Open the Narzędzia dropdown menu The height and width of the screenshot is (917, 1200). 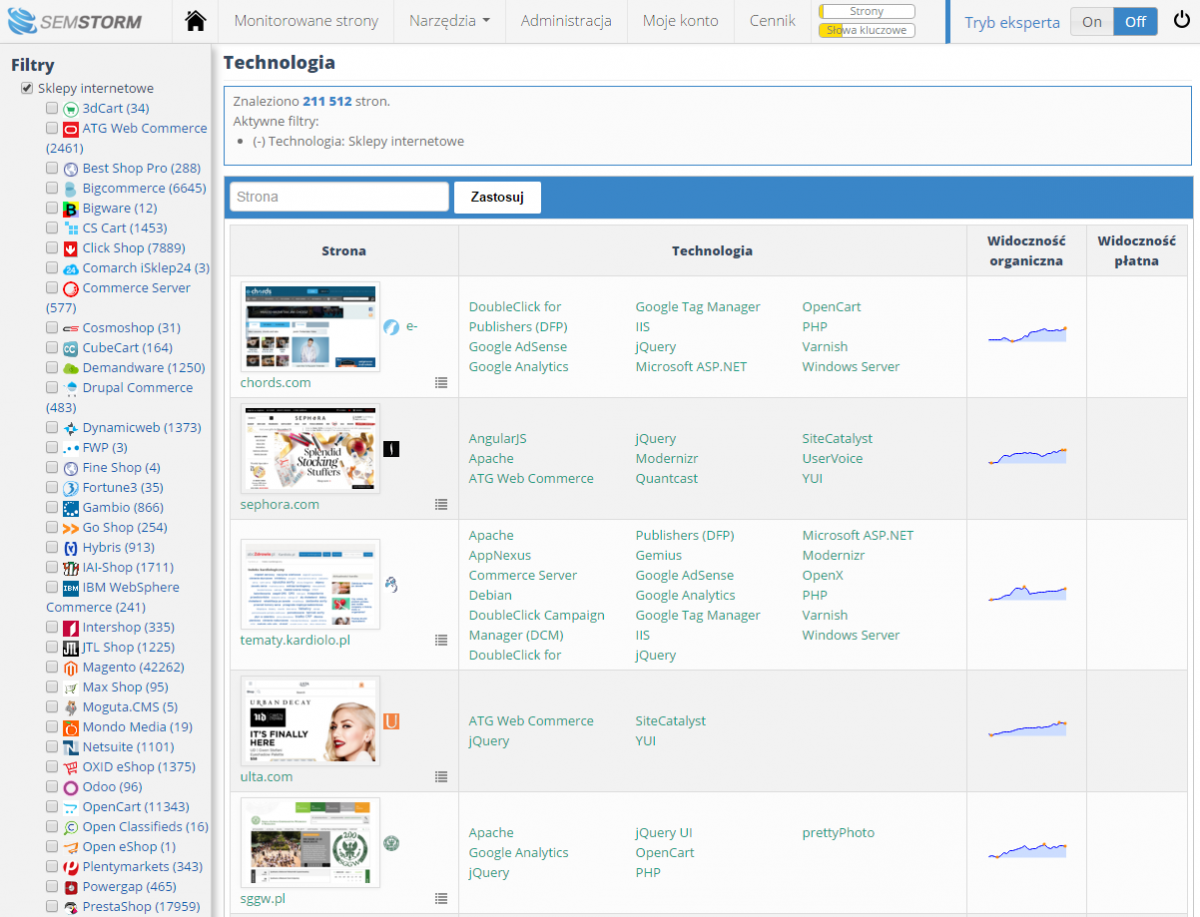click(x=449, y=21)
